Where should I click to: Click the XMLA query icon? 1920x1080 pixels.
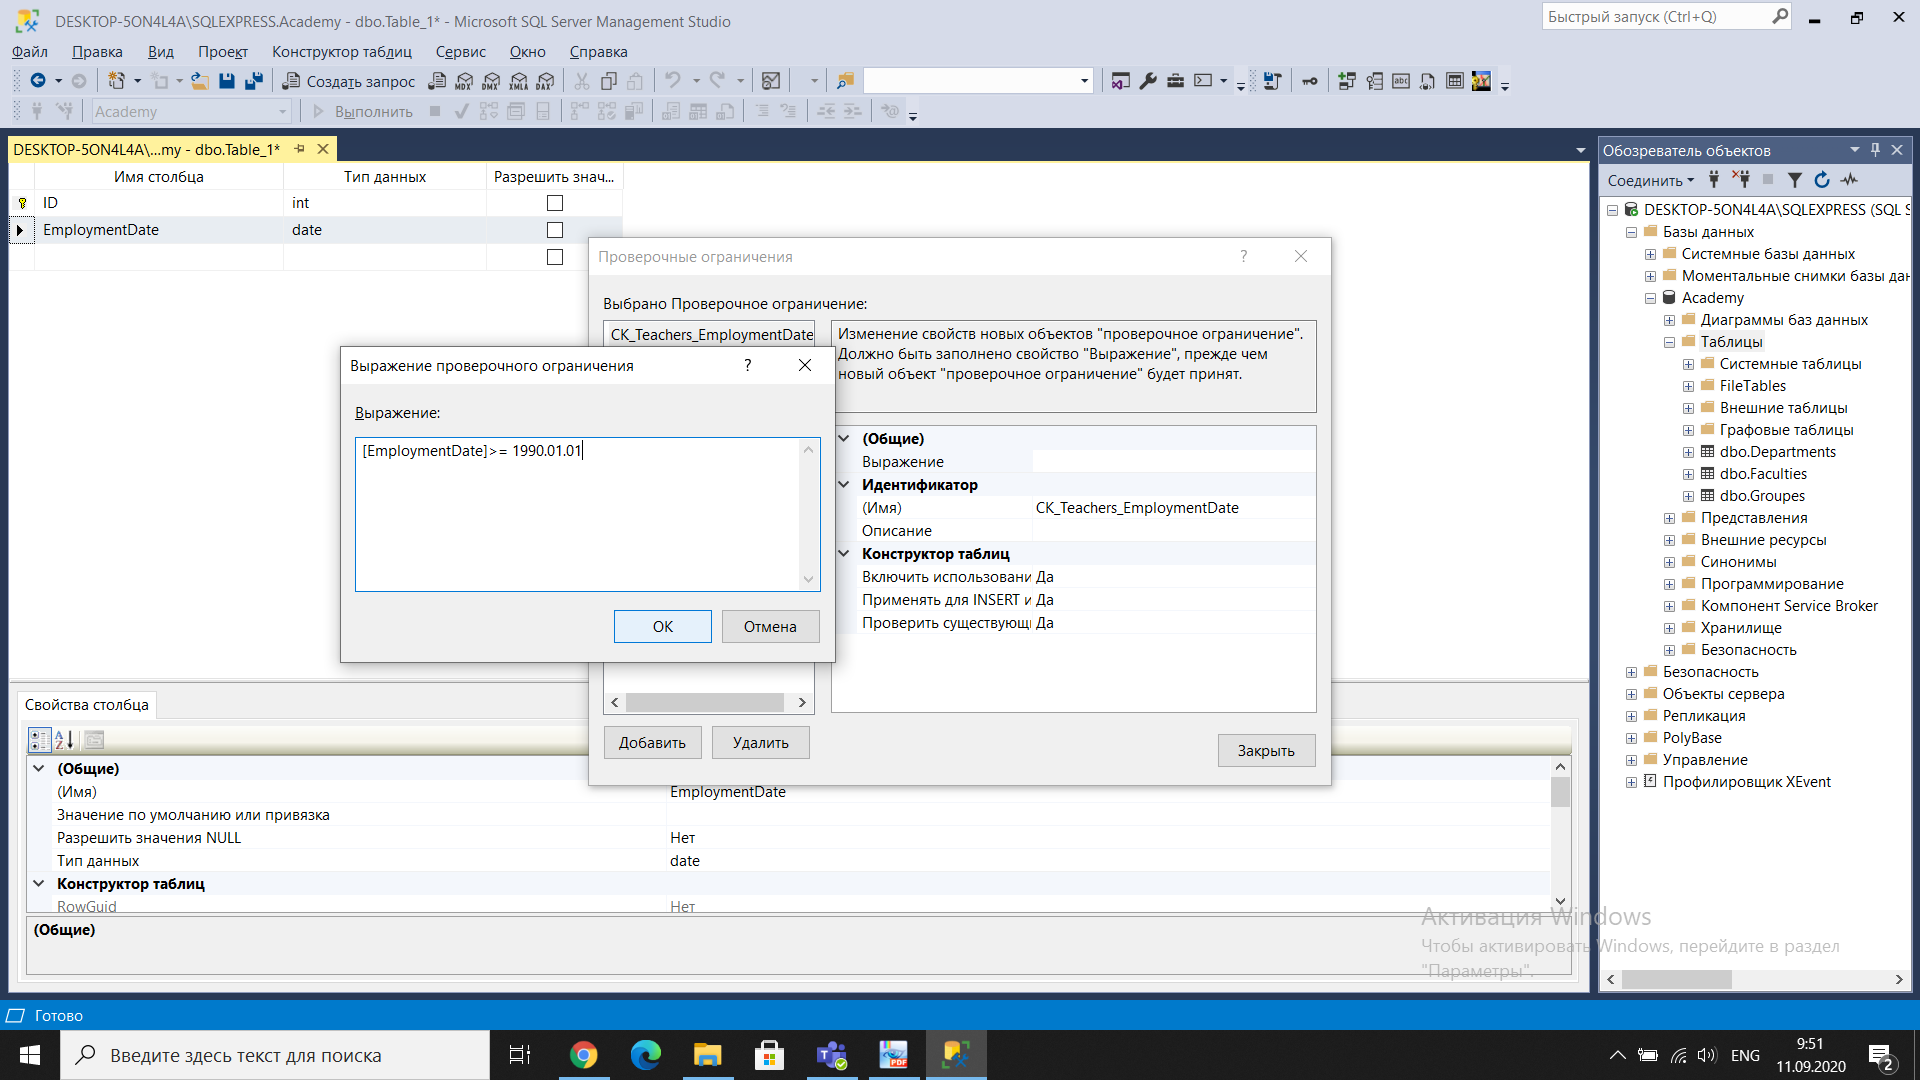pos(518,81)
